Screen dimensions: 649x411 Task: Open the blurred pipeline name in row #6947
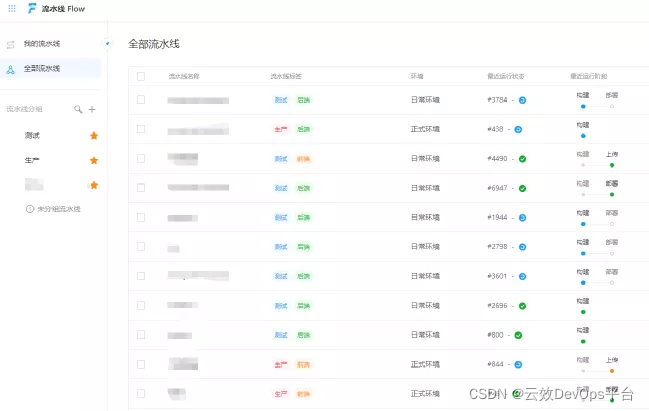coord(198,187)
